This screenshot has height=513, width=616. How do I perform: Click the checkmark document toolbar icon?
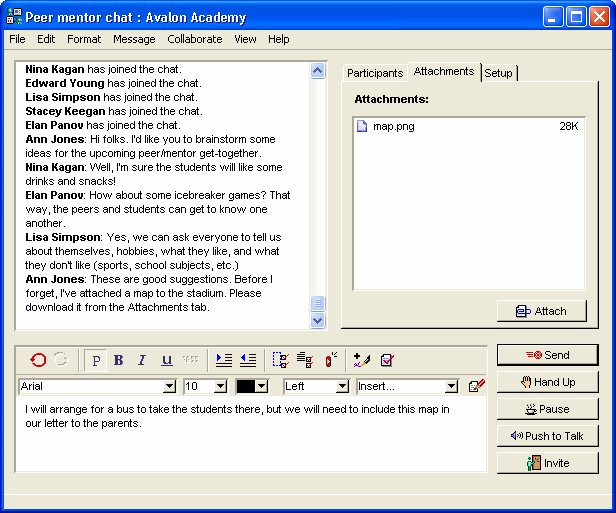point(387,360)
